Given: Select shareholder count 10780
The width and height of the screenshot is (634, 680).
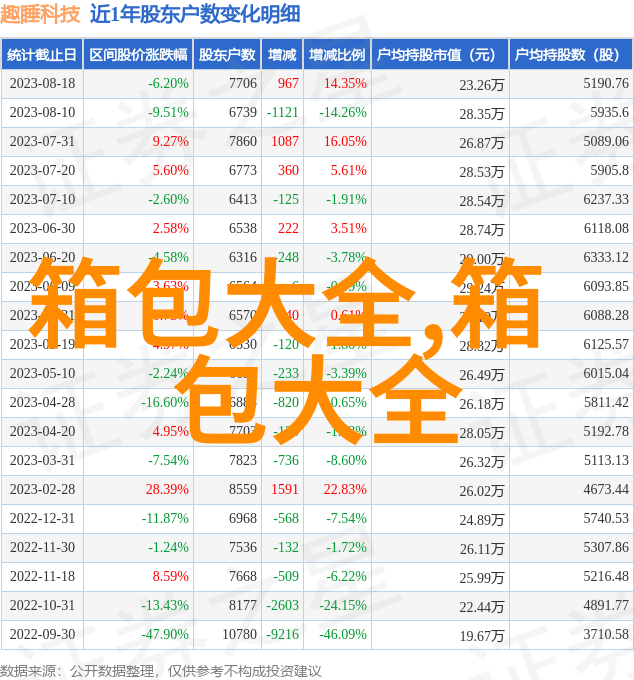Looking at the screenshot, I should [239, 635].
